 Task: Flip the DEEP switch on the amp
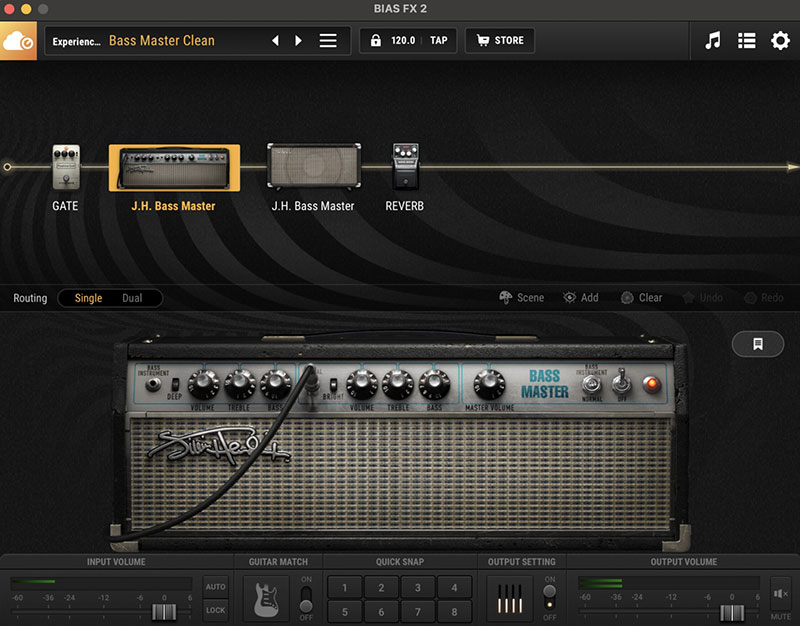point(175,385)
